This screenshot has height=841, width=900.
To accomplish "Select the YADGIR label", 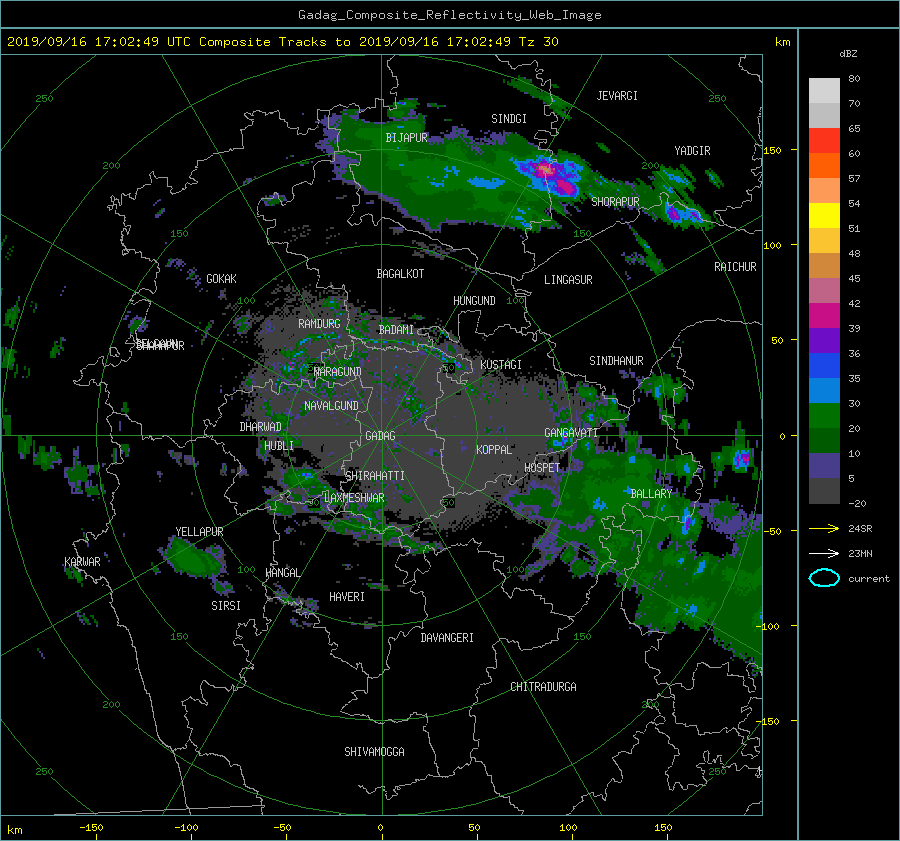I will pyautogui.click(x=692, y=151).
